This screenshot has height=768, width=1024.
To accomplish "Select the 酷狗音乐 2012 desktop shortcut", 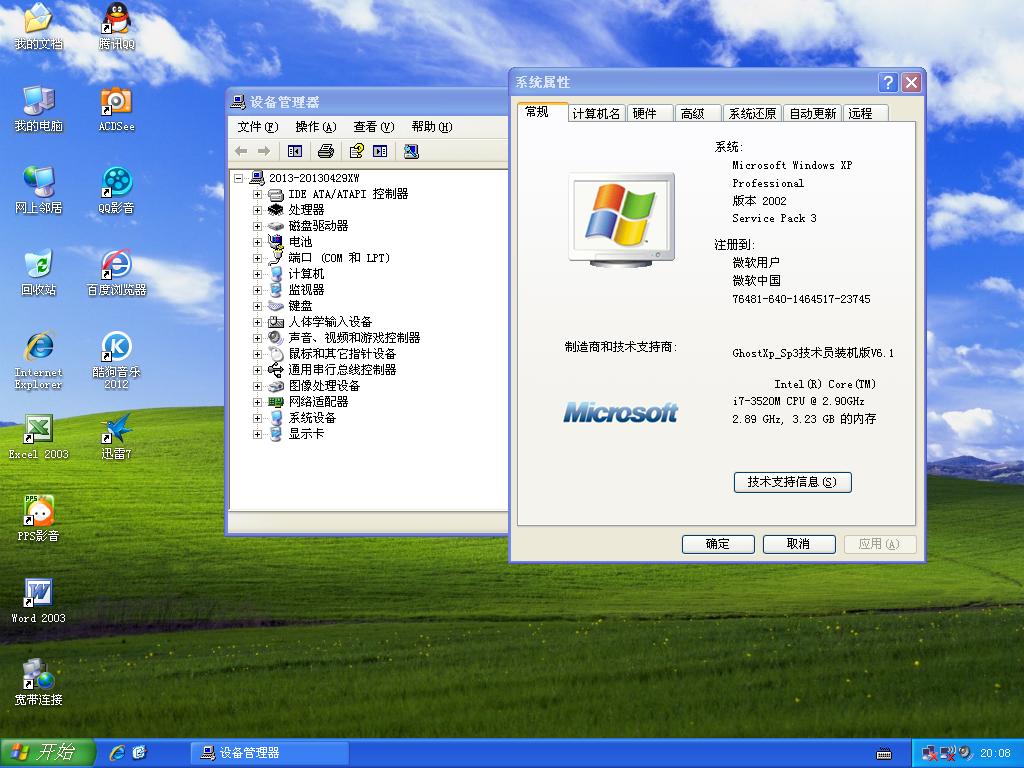I will (116, 360).
